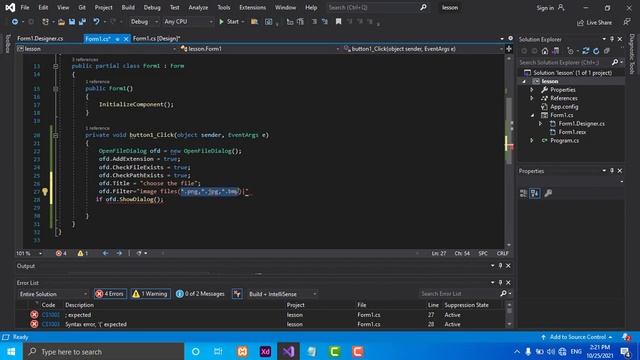This screenshot has height=360, width=640.
Task: Click the Categorized icon in Properties panel
Action: (524, 193)
